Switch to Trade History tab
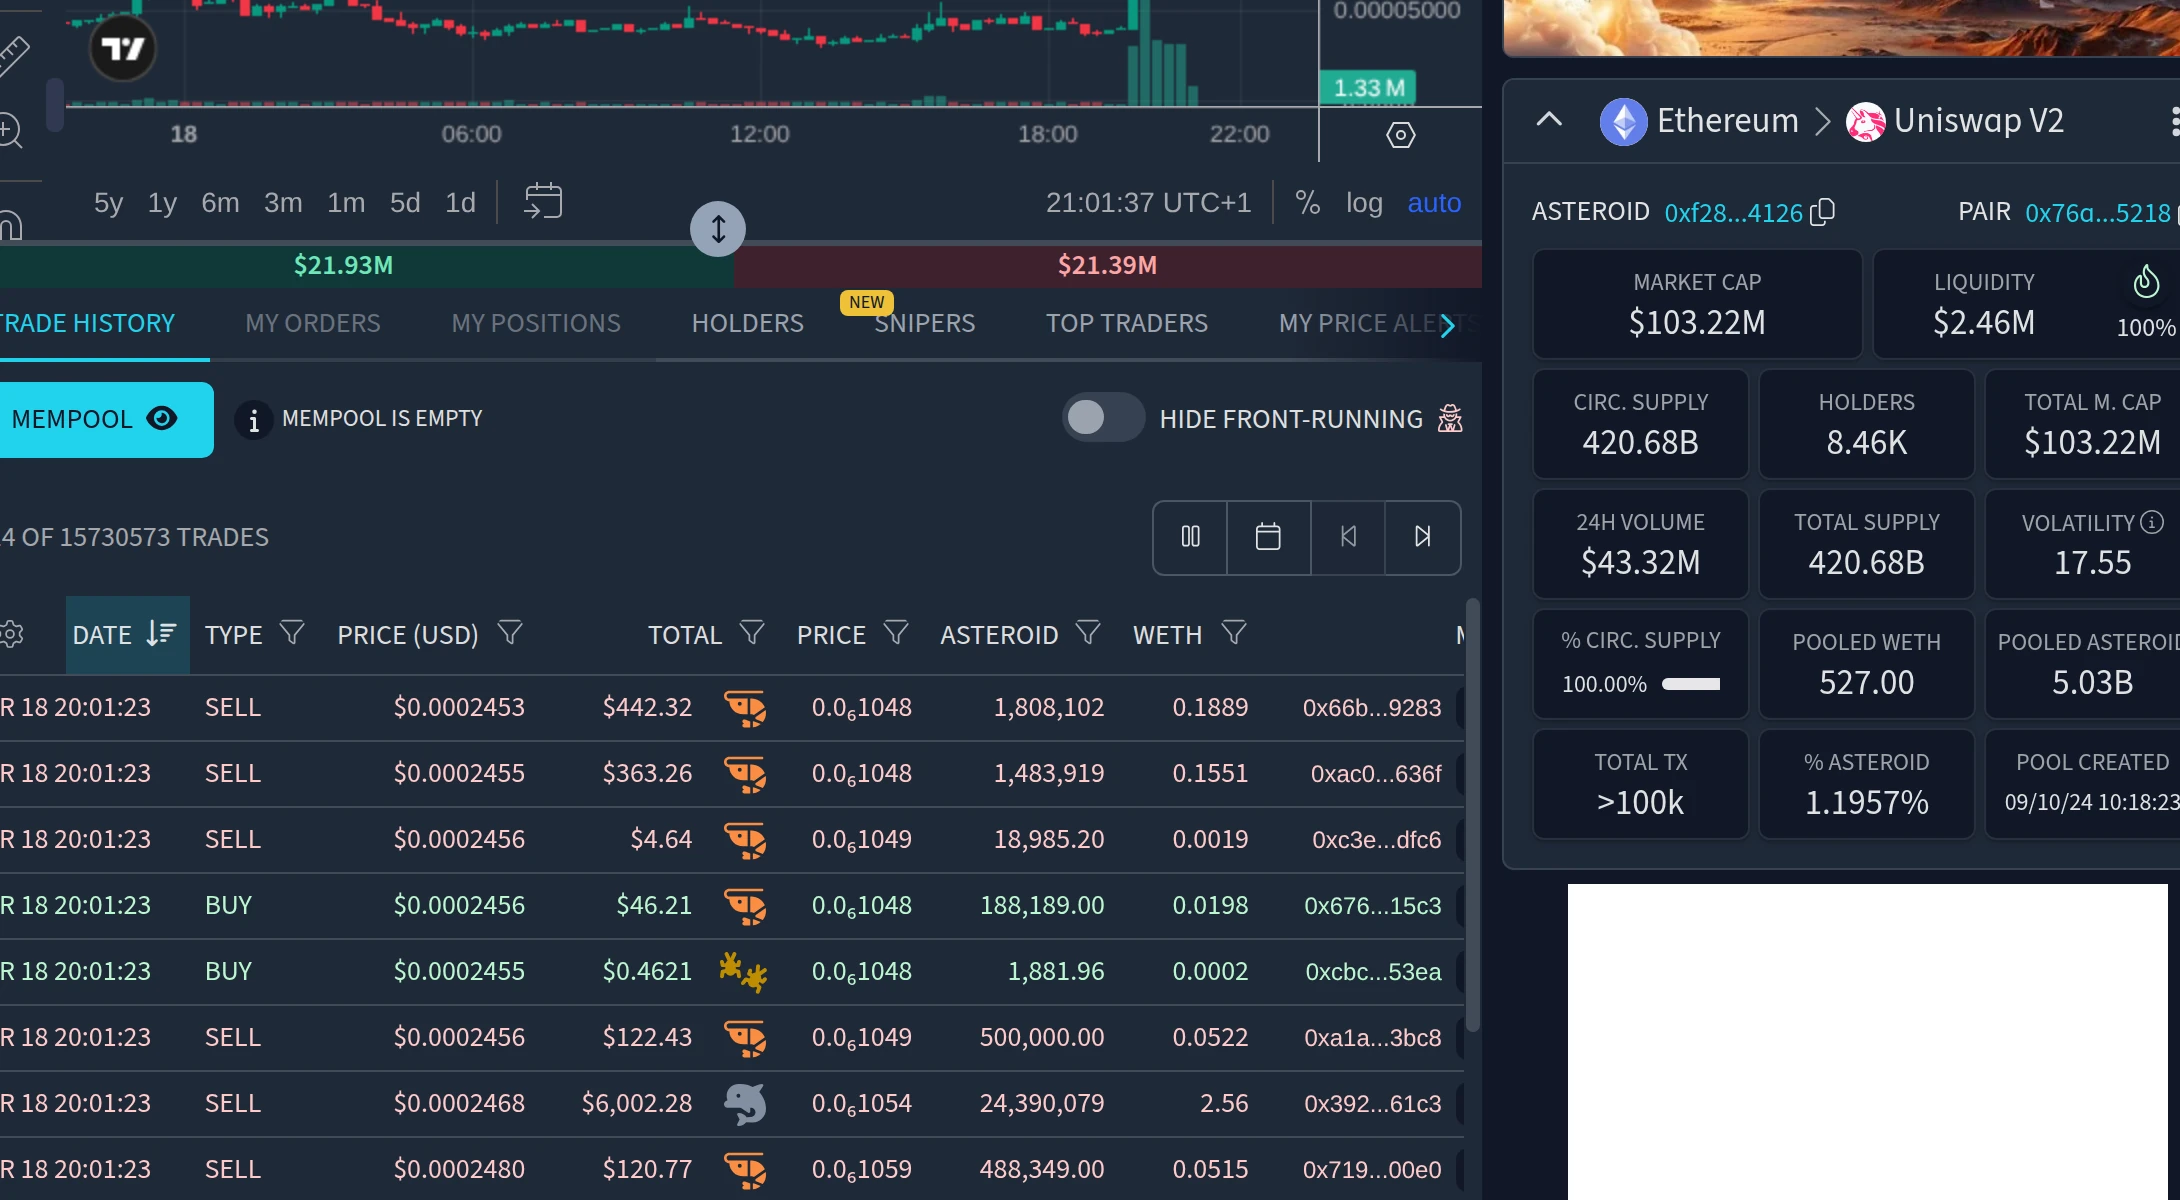2180x1200 pixels. pos(87,323)
